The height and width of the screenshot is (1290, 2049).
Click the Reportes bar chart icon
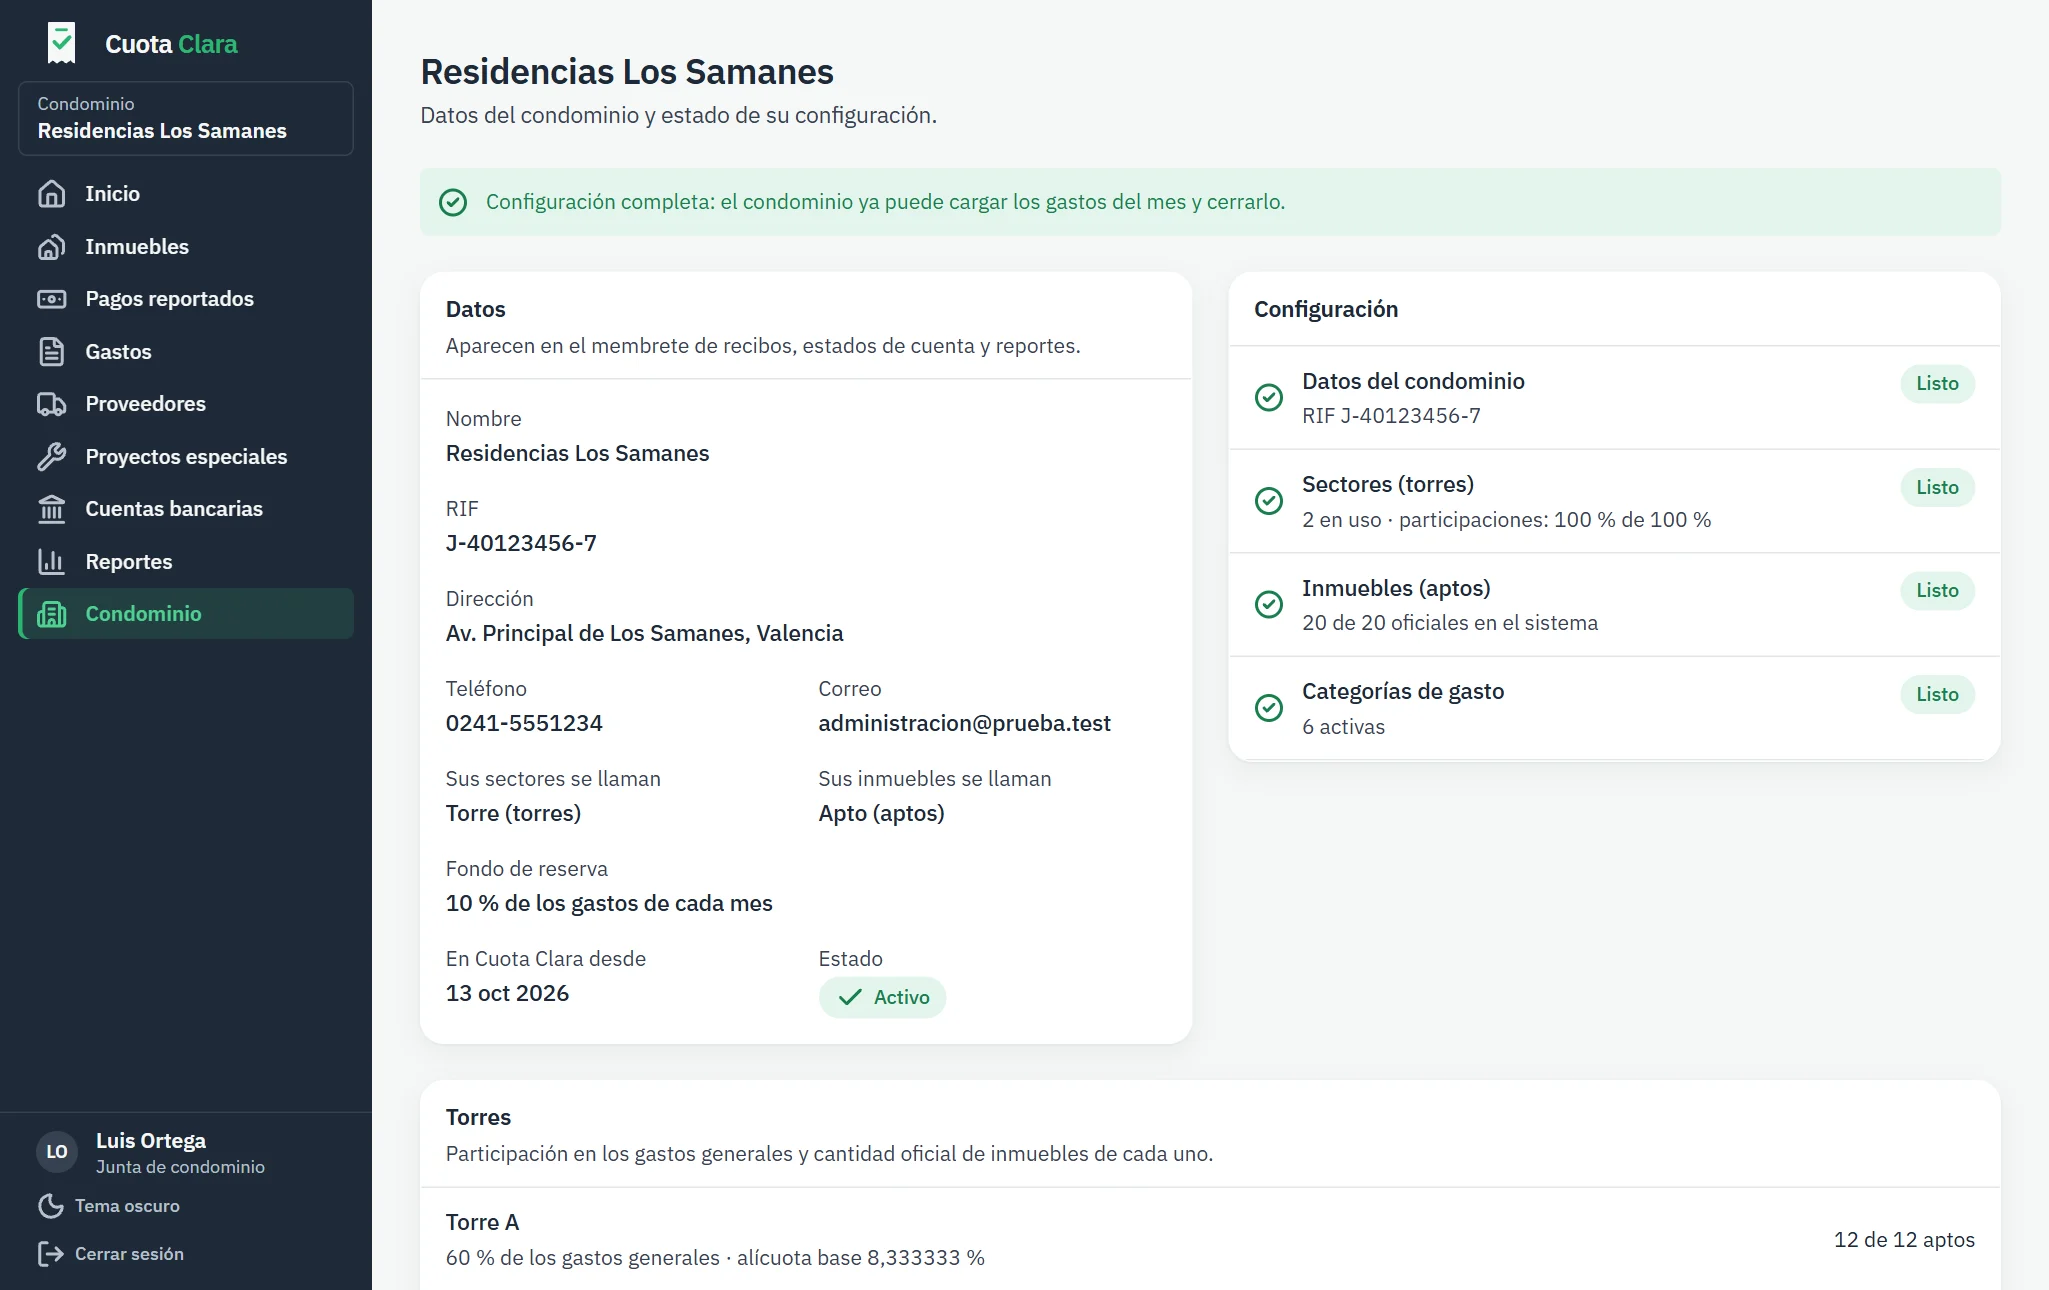[x=51, y=562]
